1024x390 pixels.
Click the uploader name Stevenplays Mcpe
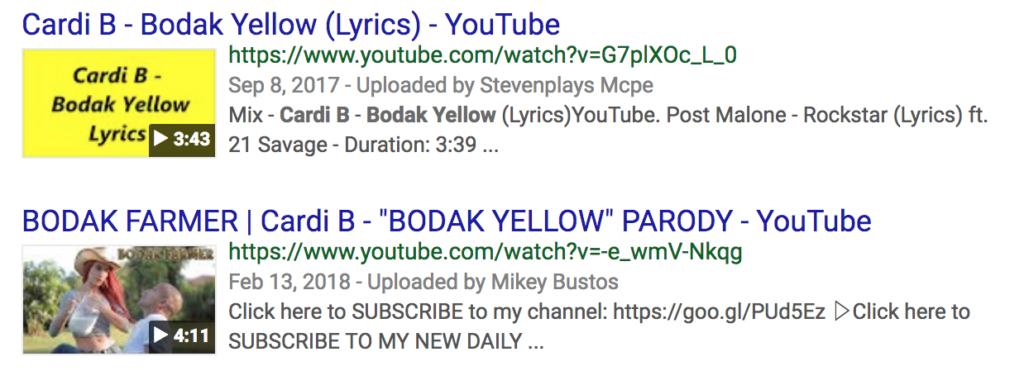566,85
